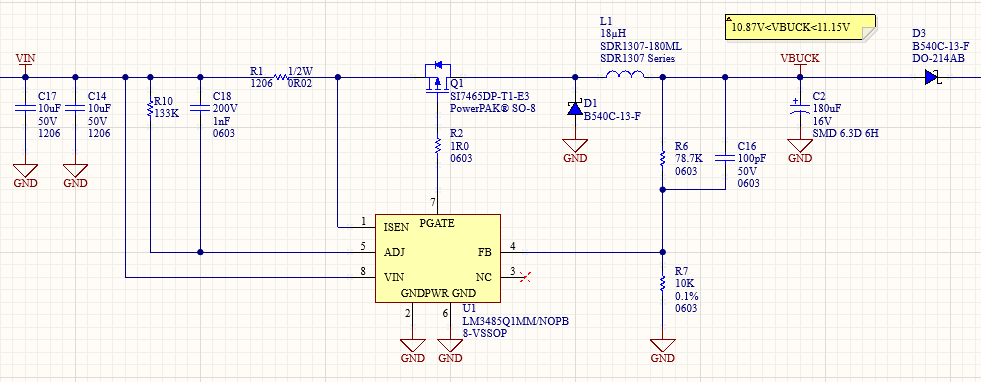
Task: Select the GND symbol under R7
Action: tap(663, 351)
